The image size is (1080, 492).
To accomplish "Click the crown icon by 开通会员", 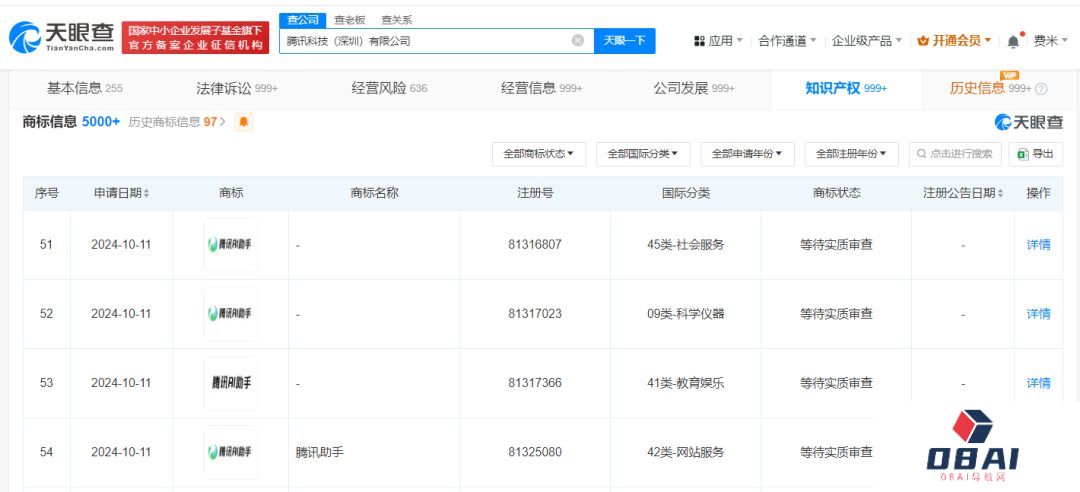I will (x=923, y=41).
